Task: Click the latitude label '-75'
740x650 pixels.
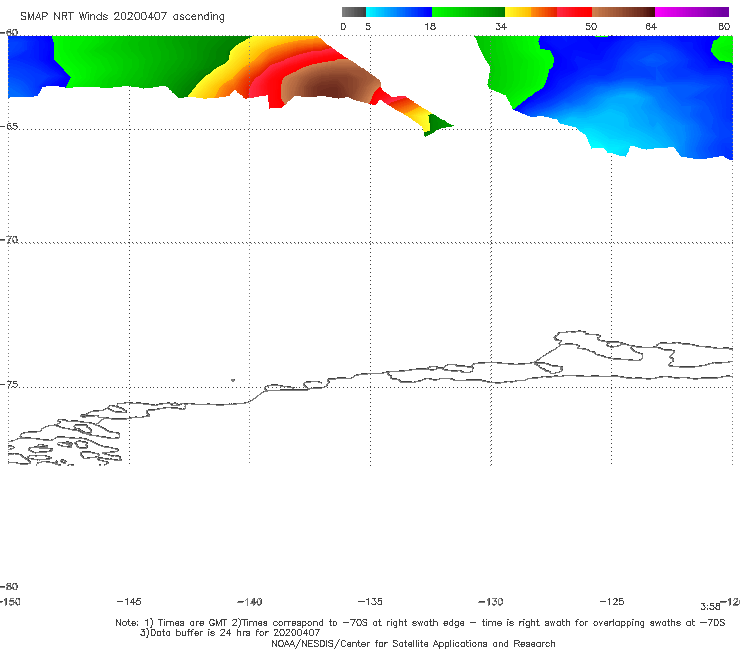Action: [9, 385]
